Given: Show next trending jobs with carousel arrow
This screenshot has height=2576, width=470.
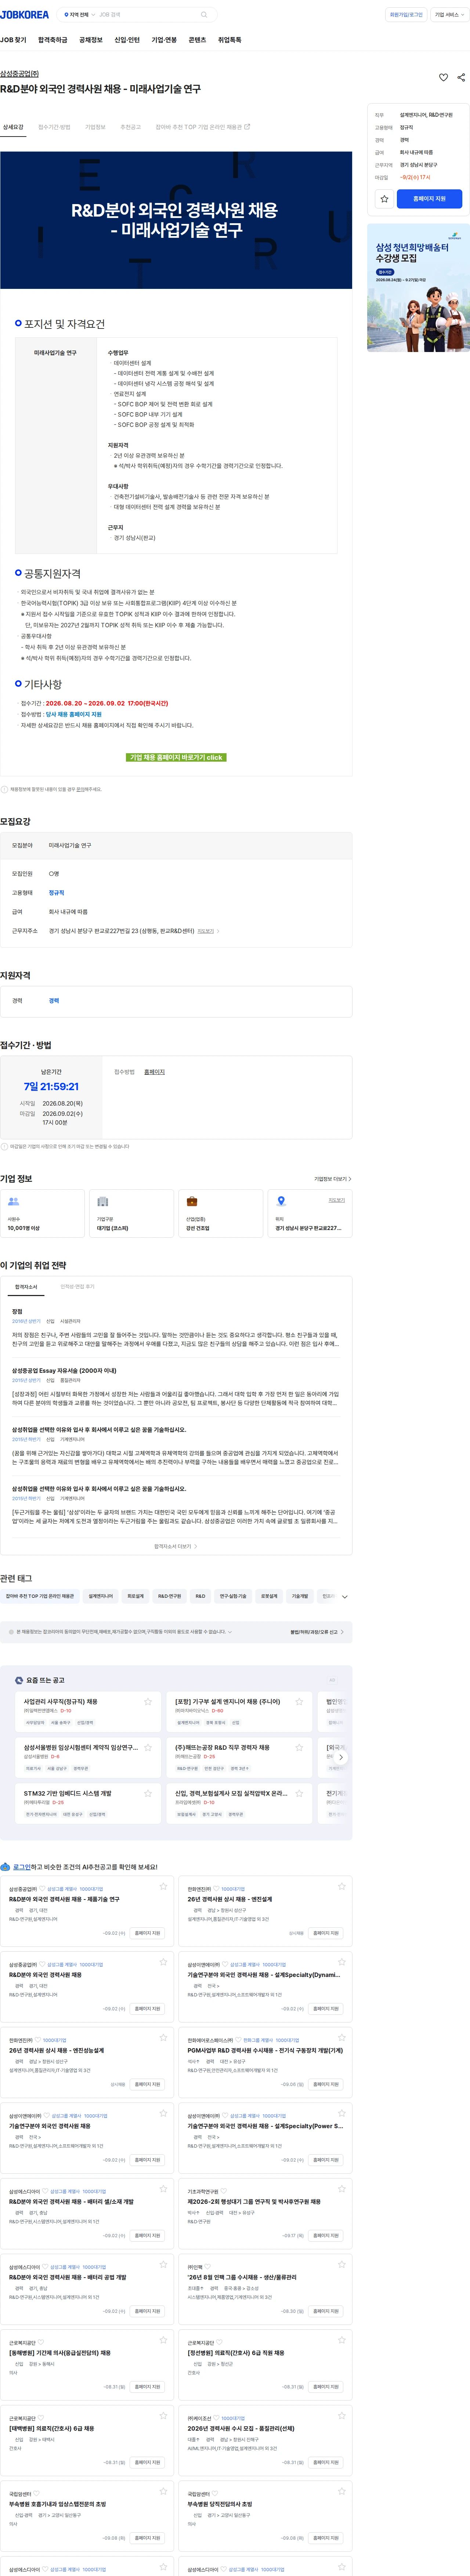Looking at the screenshot, I should point(341,1757).
